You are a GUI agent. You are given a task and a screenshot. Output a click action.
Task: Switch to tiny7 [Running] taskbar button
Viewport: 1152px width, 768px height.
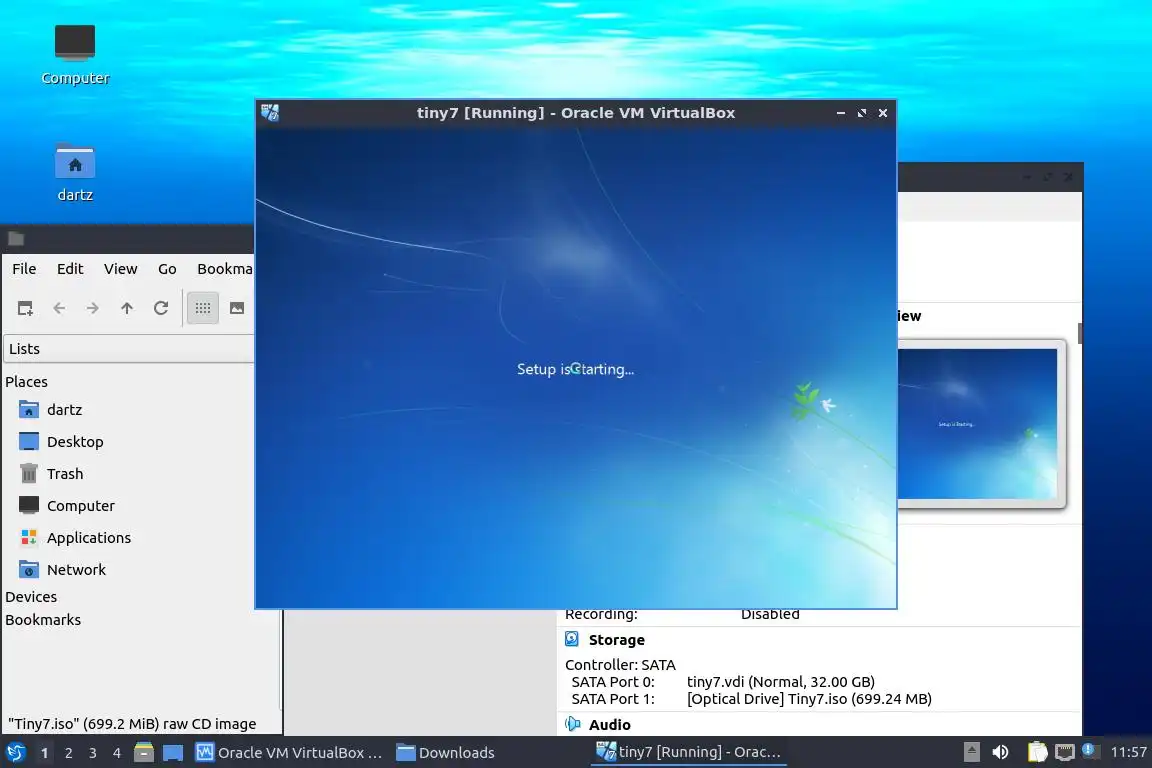tap(688, 752)
